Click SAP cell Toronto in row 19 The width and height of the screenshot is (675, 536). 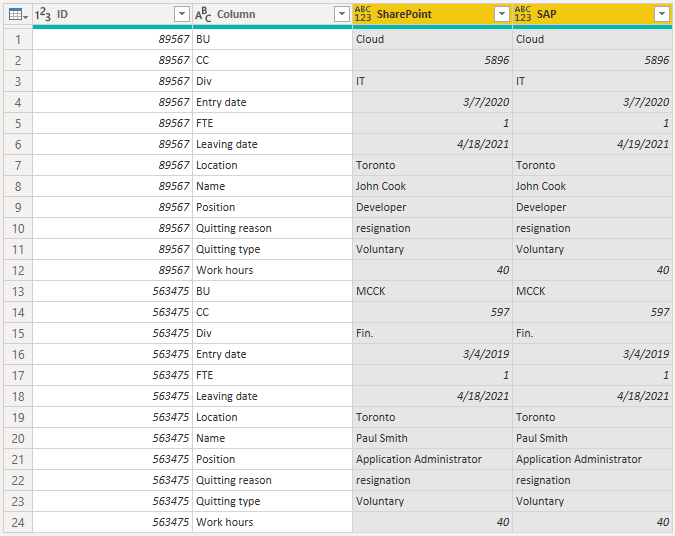[x=592, y=417]
